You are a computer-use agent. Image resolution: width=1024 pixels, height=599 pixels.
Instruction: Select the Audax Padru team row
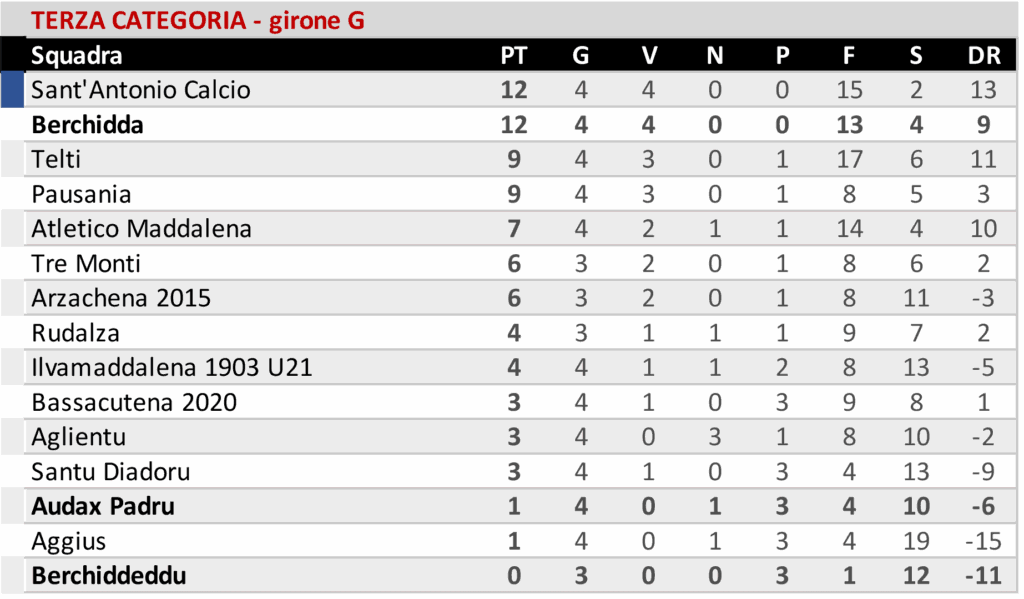103,507
